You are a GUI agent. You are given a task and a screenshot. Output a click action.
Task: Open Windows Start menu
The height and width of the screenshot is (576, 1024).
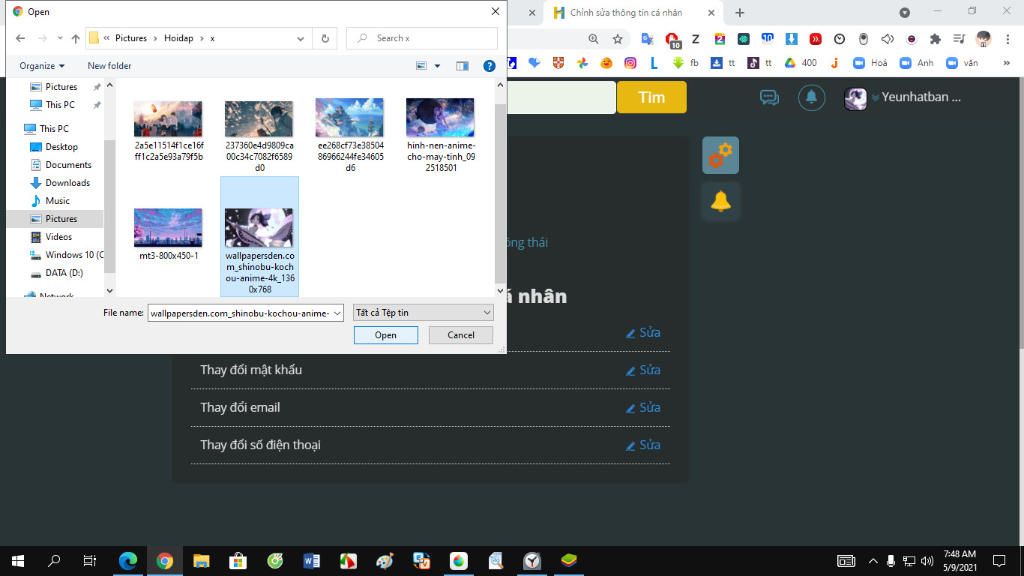click(18, 561)
